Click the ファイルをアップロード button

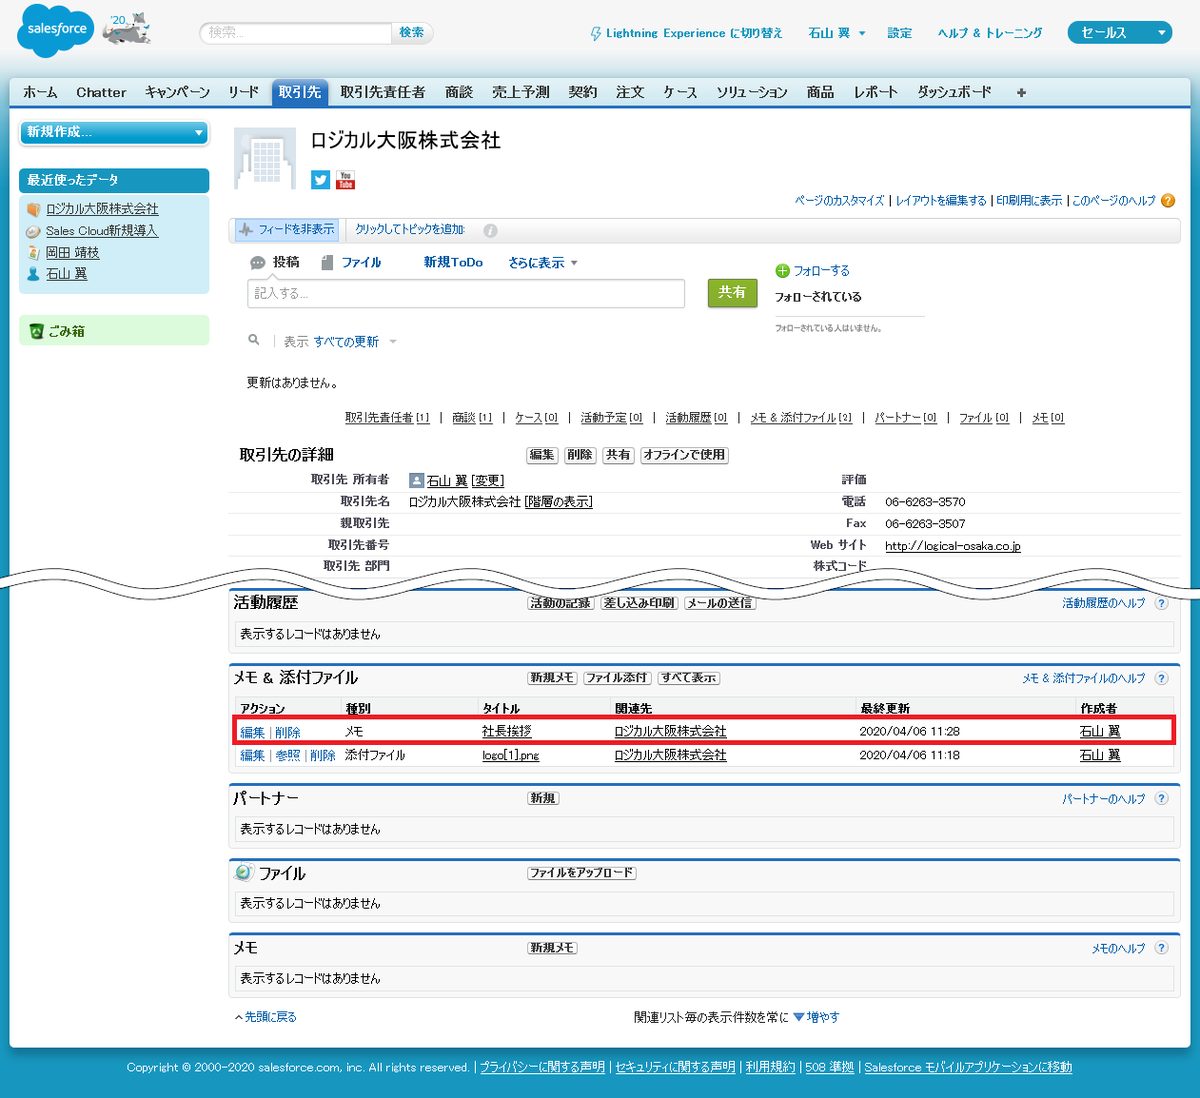582,873
